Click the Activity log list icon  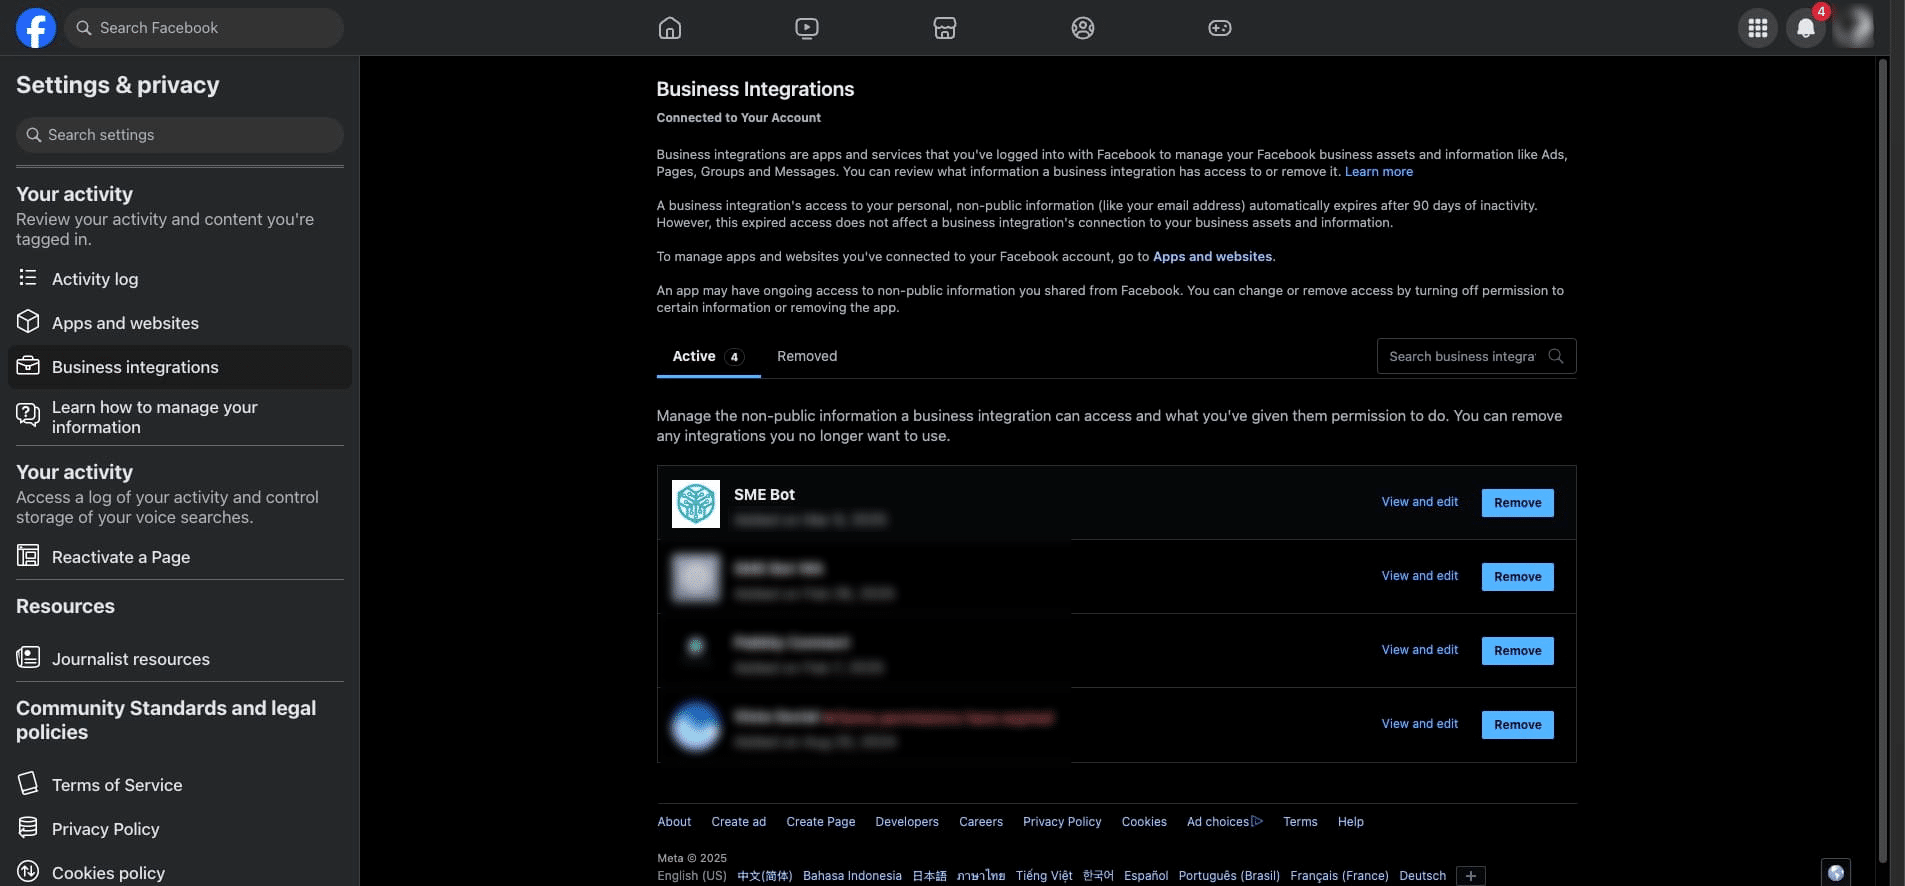click(28, 278)
